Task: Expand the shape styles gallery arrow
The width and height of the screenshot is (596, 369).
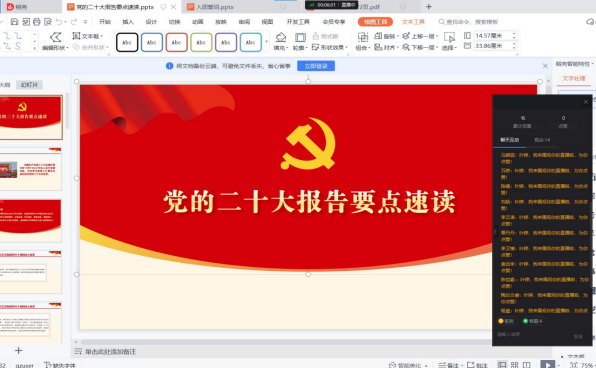Action: [266, 42]
